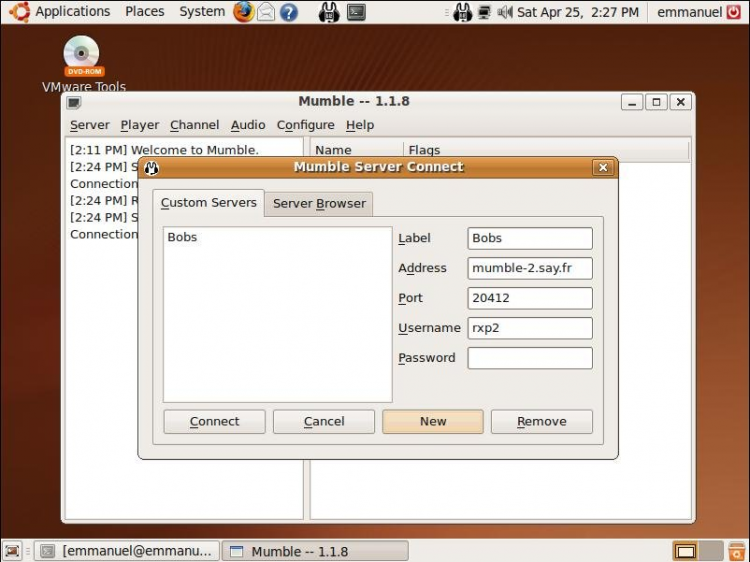Open the System menu

202,11
